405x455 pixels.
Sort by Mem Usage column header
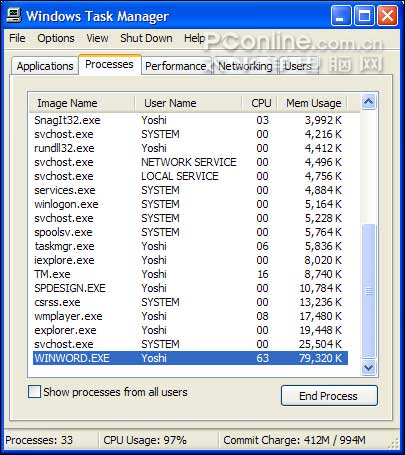(312, 103)
